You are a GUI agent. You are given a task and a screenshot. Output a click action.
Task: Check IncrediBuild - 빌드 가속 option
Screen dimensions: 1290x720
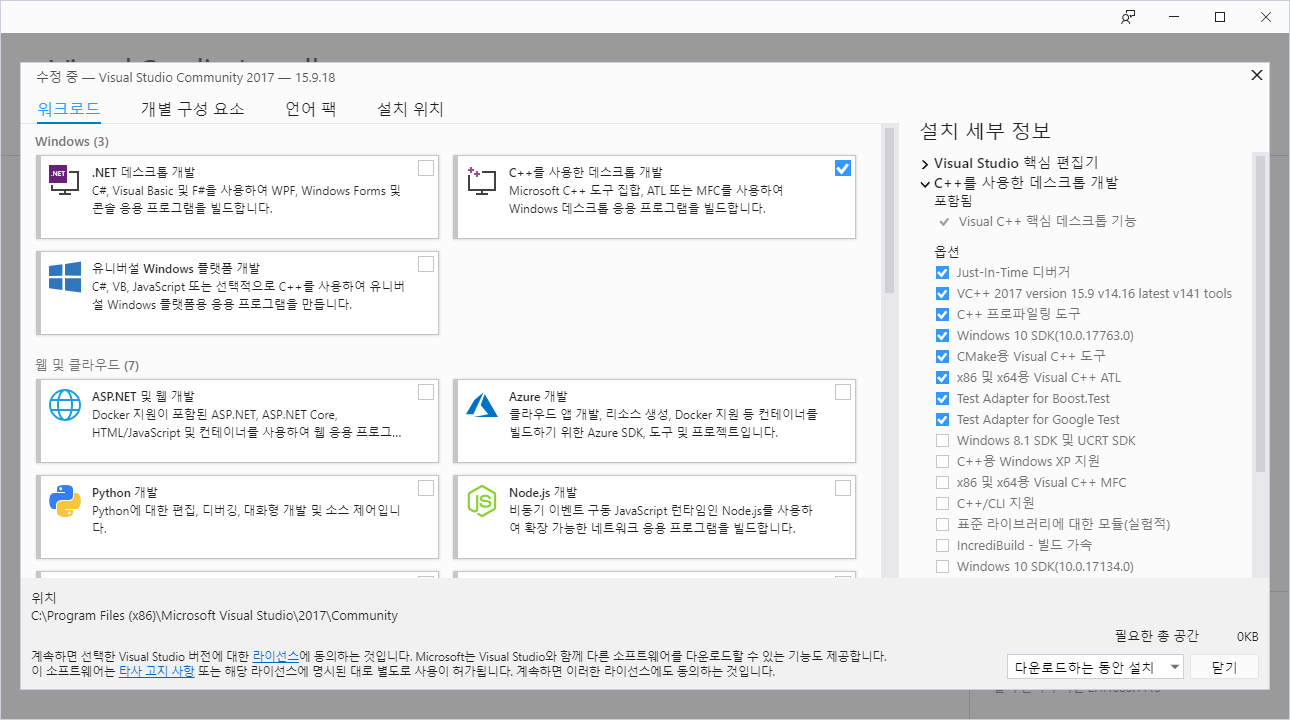[x=942, y=546]
